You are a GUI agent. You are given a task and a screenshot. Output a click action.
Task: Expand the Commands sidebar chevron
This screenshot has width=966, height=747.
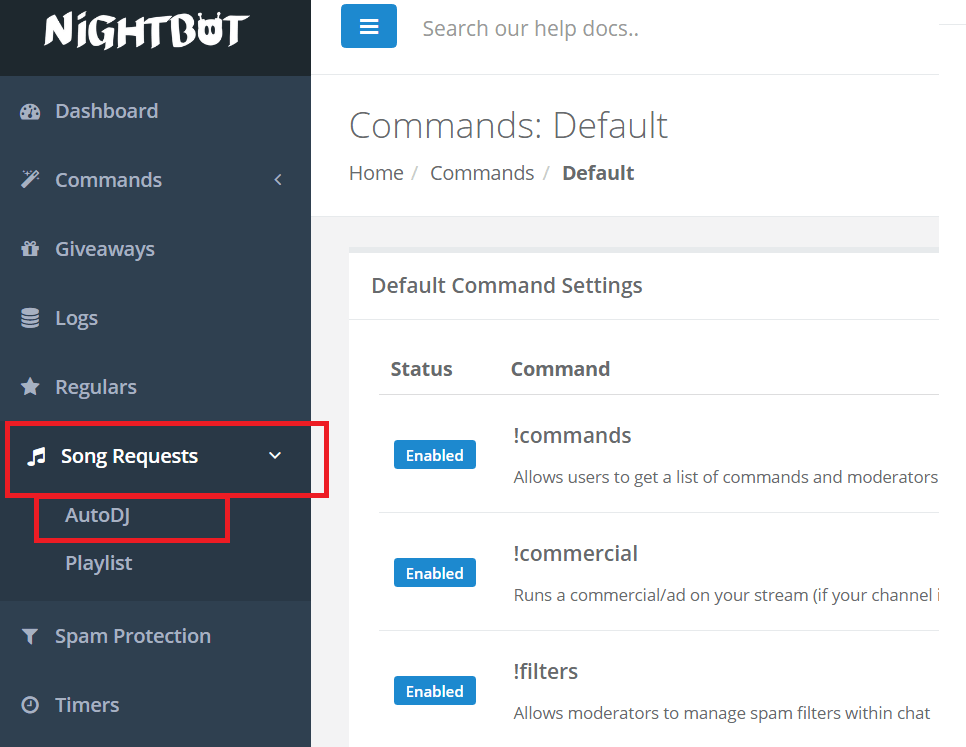(278, 180)
